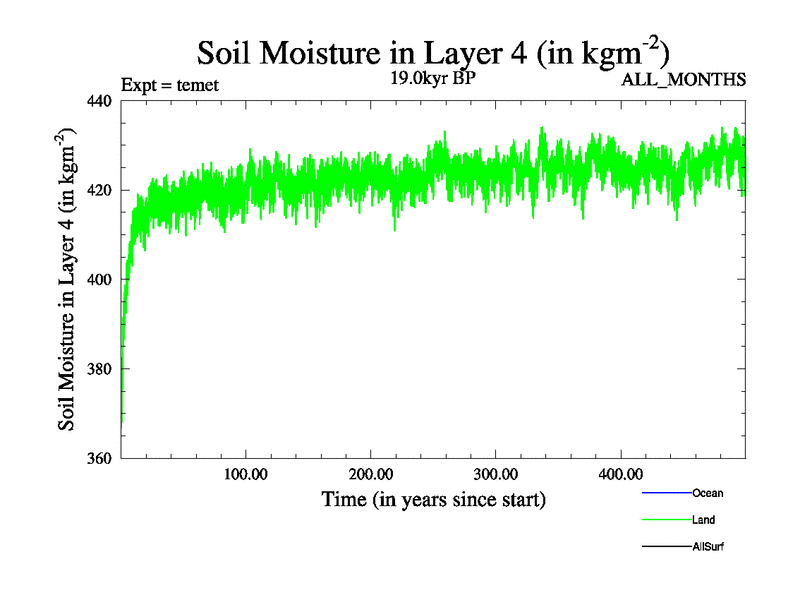Select the AllSurf legend label
800x600 pixels.
[x=709, y=547]
